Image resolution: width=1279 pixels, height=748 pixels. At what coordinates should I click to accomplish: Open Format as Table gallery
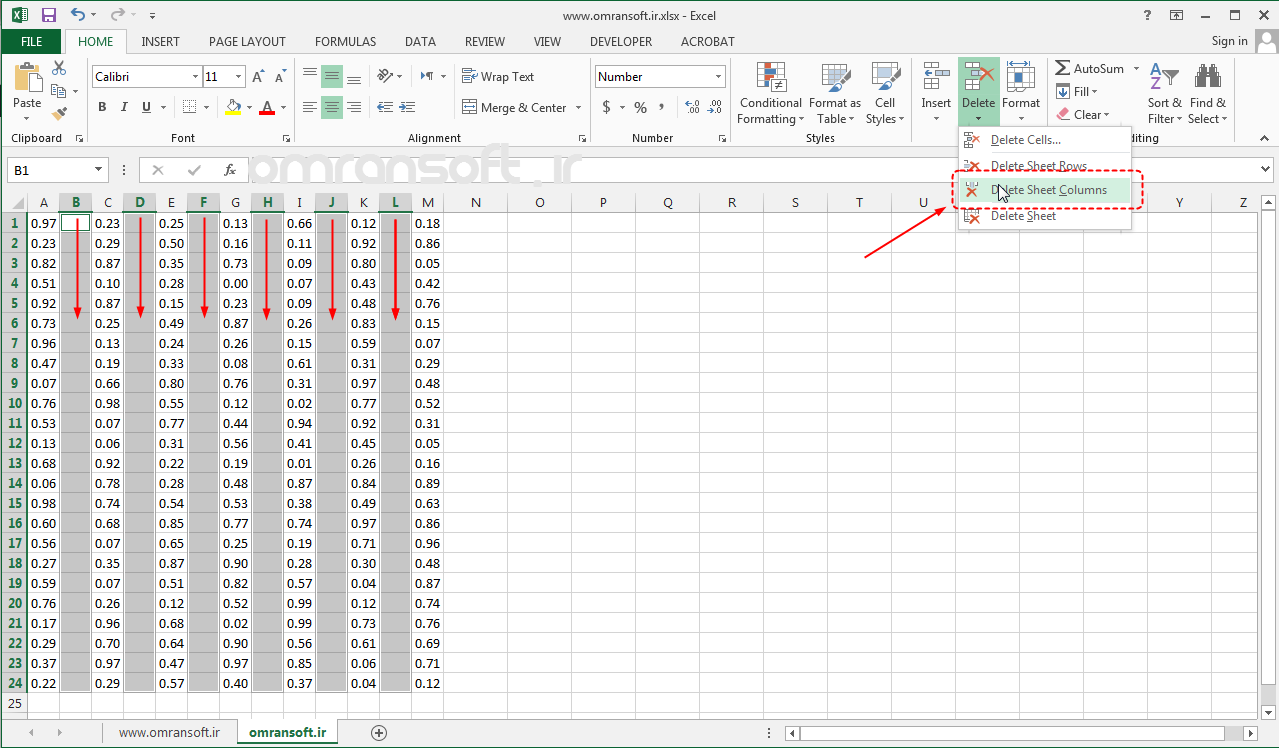pyautogui.click(x=834, y=93)
